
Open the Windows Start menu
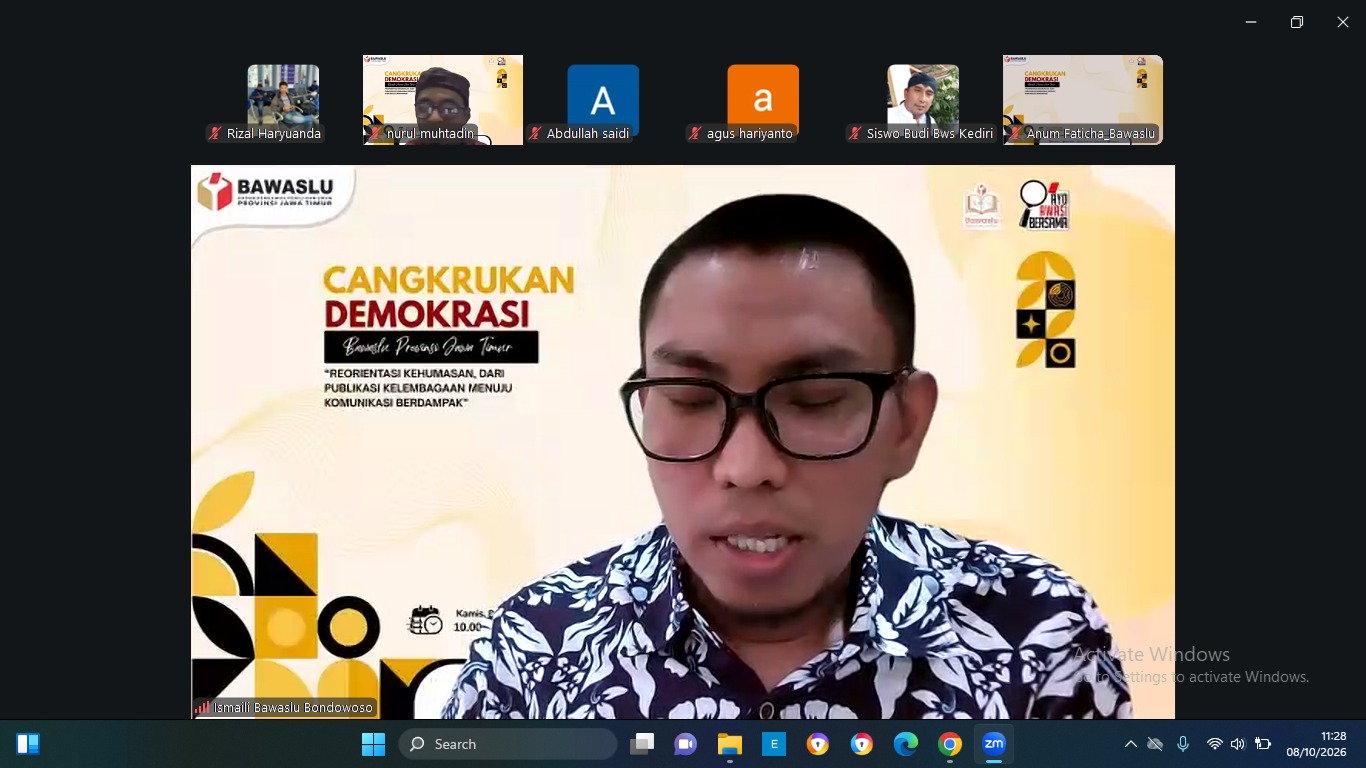(x=373, y=744)
